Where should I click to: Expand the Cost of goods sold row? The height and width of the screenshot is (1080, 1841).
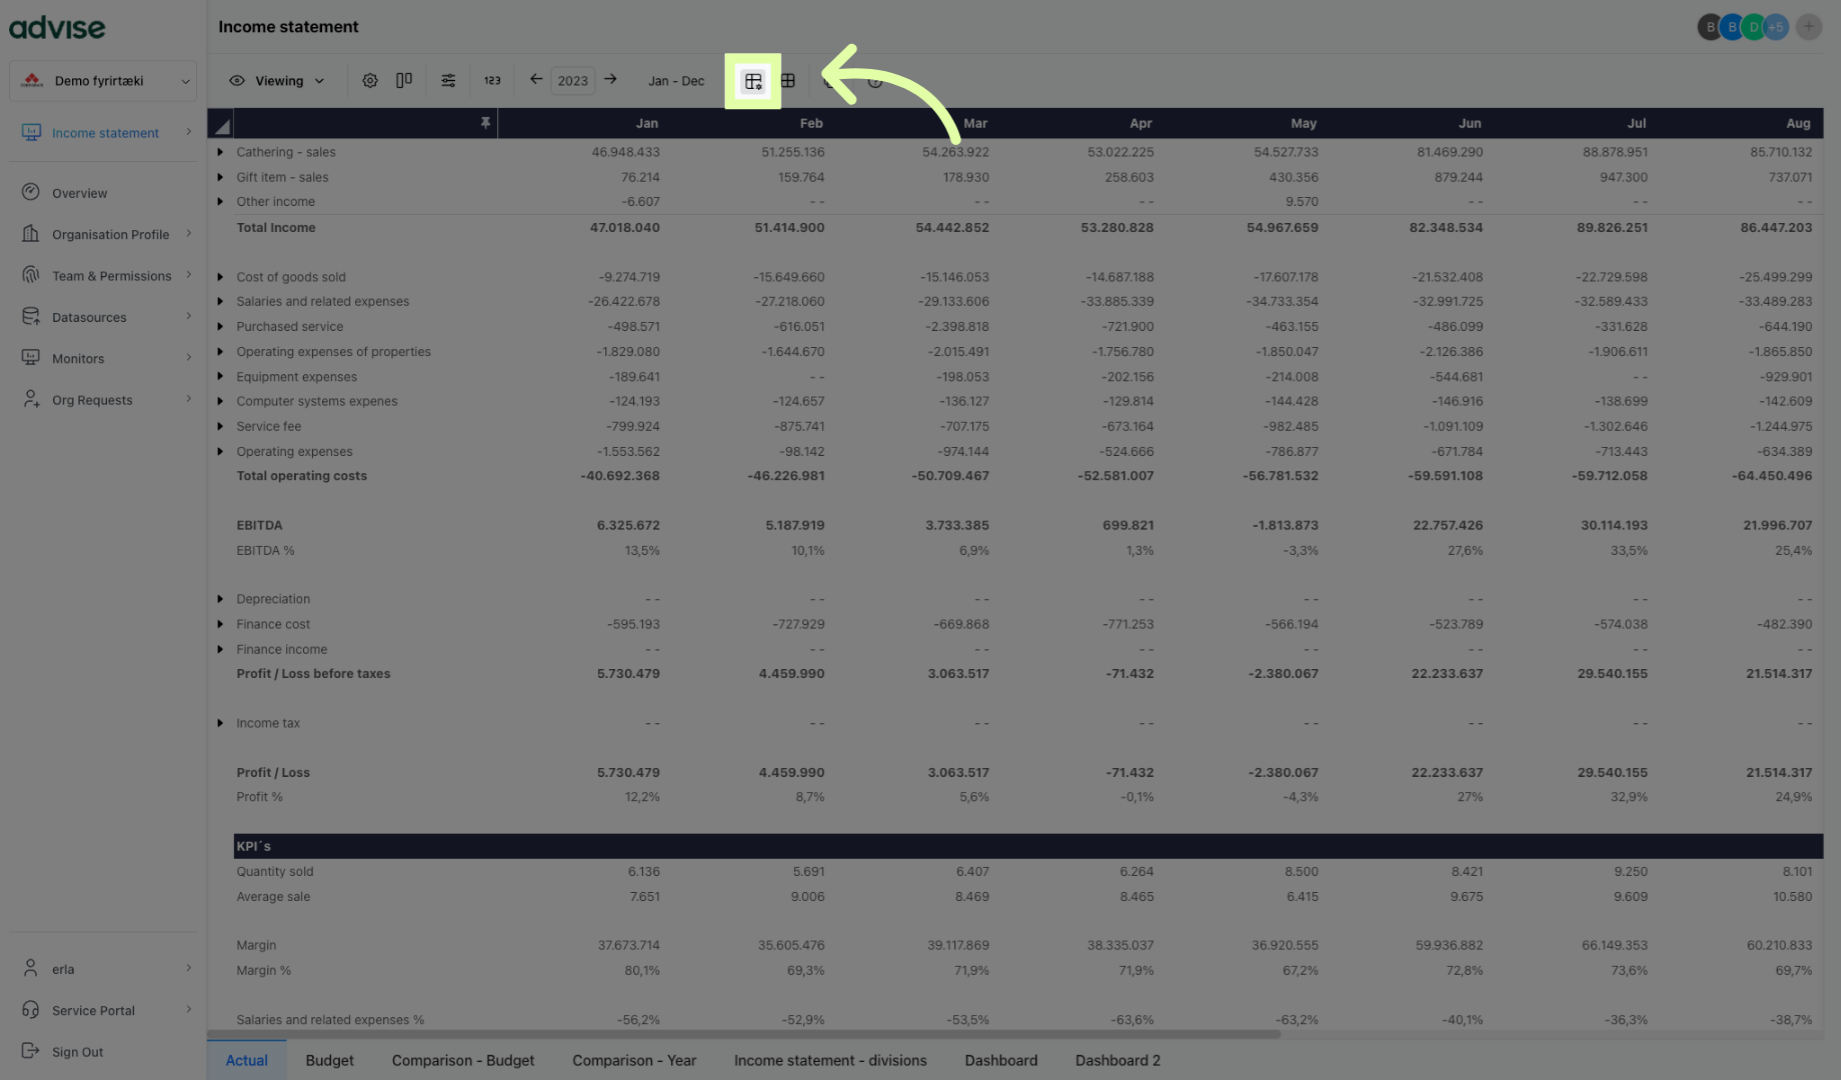coord(220,277)
